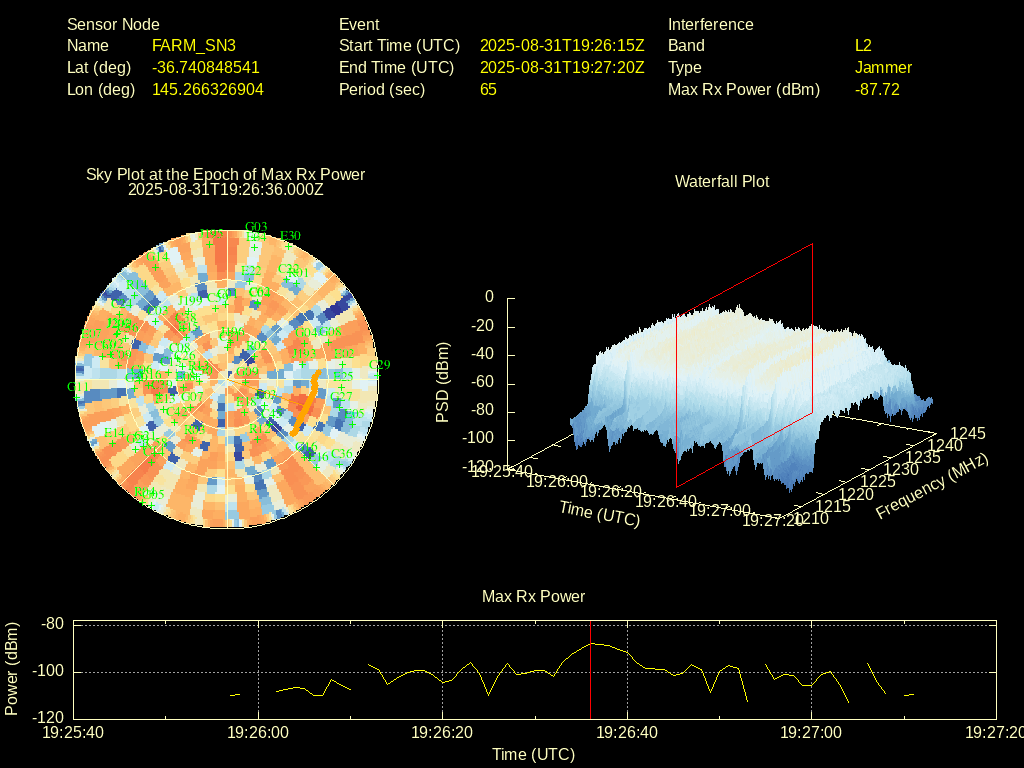Click the latitude value -36.740848541
This screenshot has height=768, width=1024.
click(205, 68)
